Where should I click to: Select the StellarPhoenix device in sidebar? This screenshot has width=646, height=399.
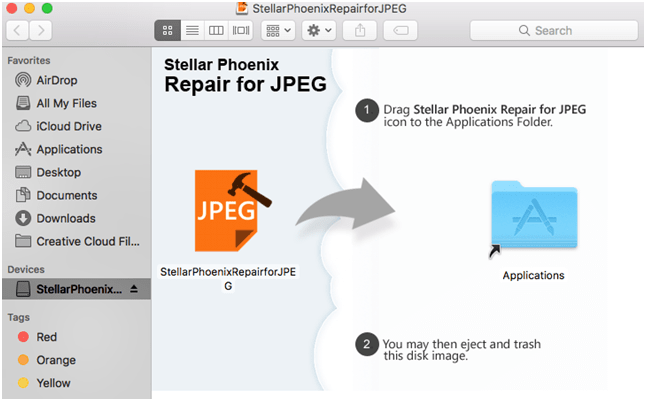76,289
